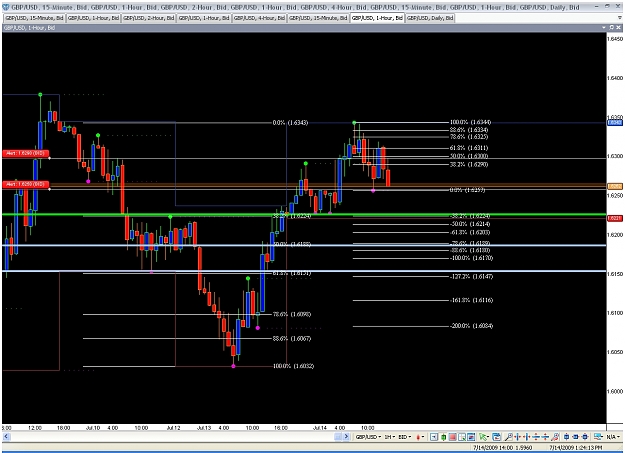Select the highlighted active GBP/USD 1-Hour tab

377,18
